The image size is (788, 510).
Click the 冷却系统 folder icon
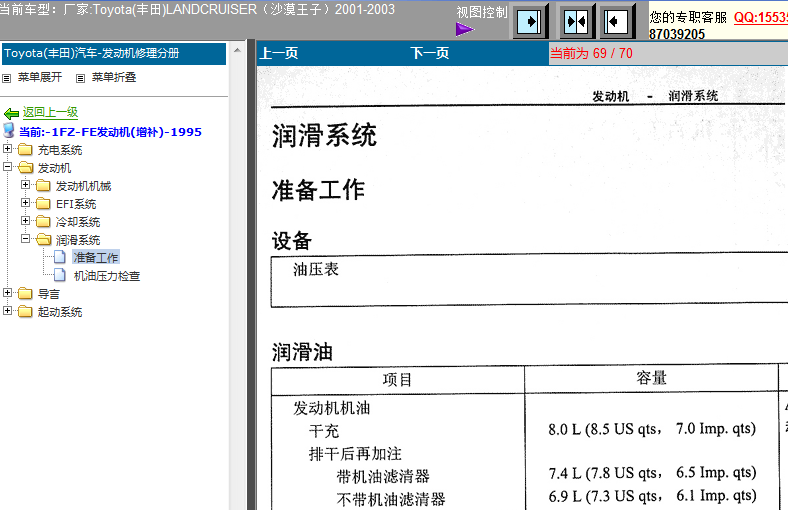click(x=43, y=221)
